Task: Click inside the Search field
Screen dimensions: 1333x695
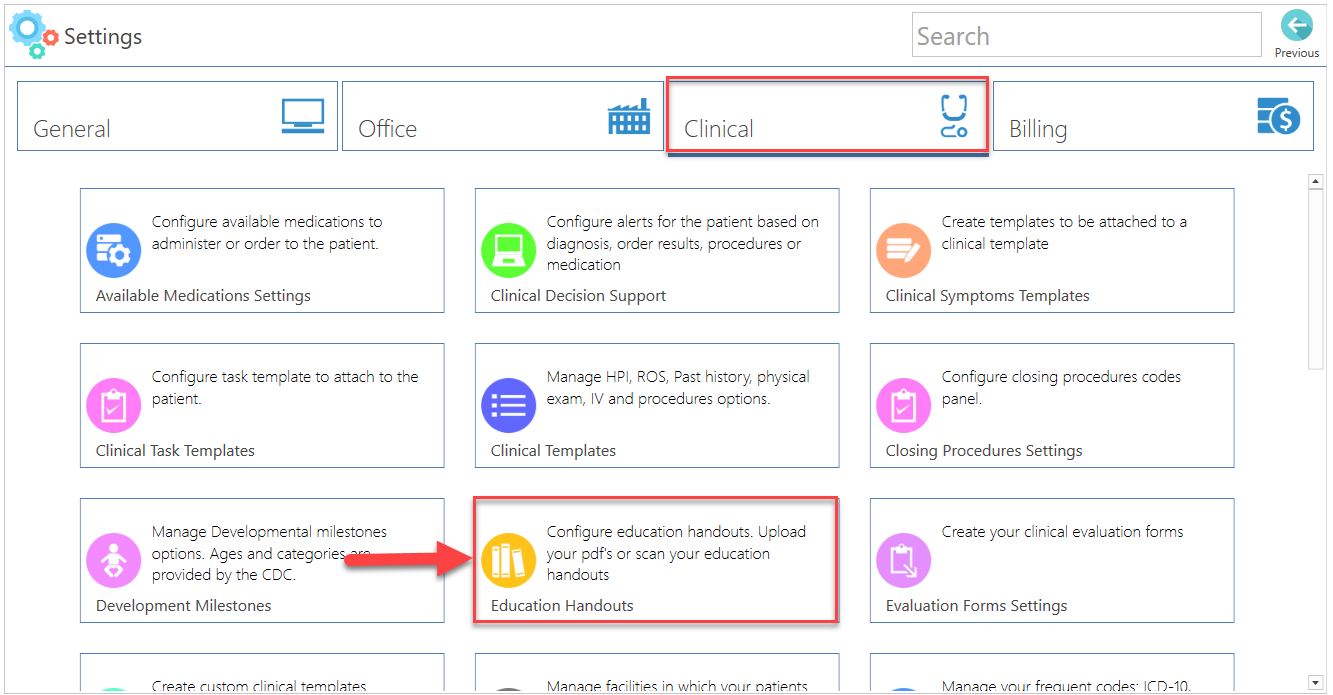Action: [x=1087, y=35]
